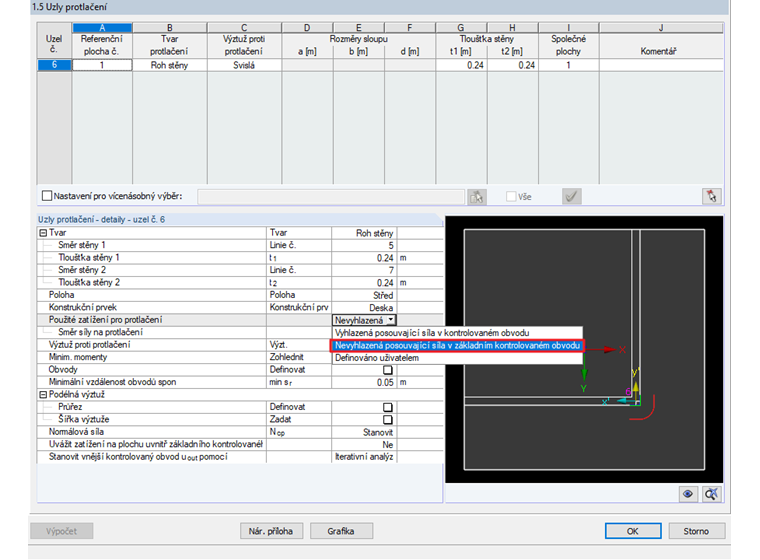Click the Linie č. value 7
The width and height of the screenshot is (760, 560).
point(364,270)
